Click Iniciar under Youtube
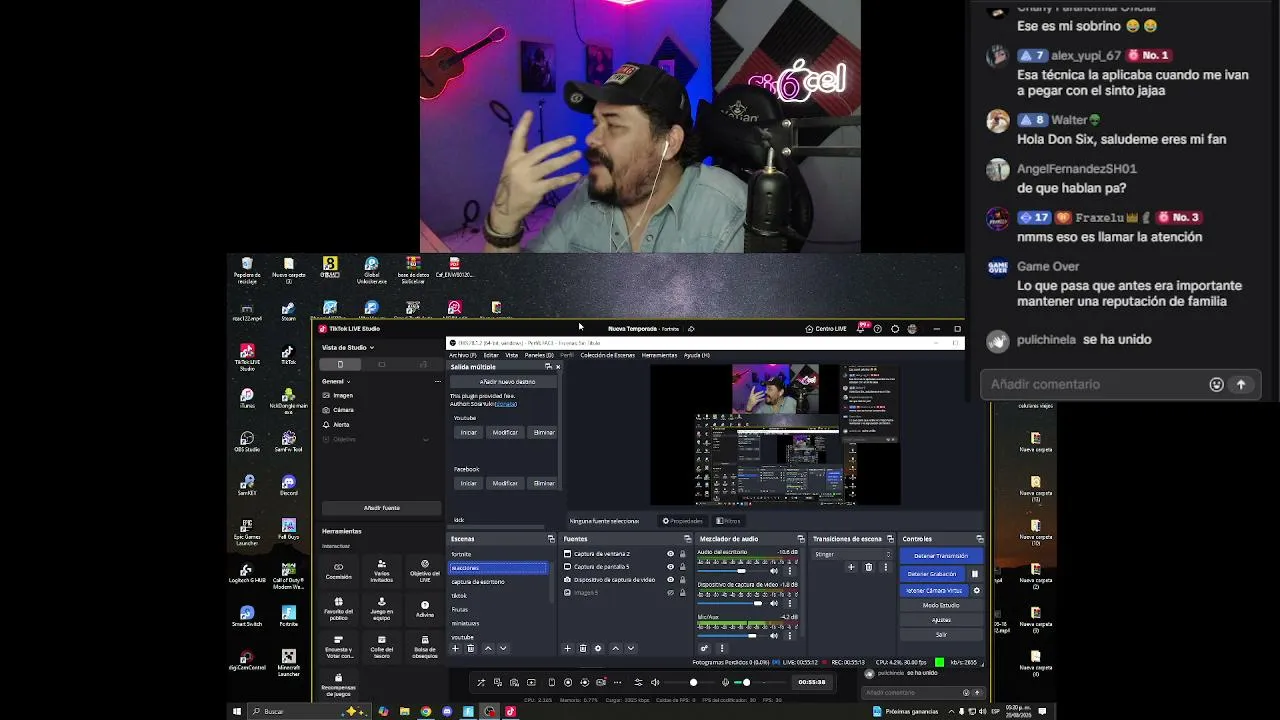This screenshot has width=1280, height=720. click(468, 432)
